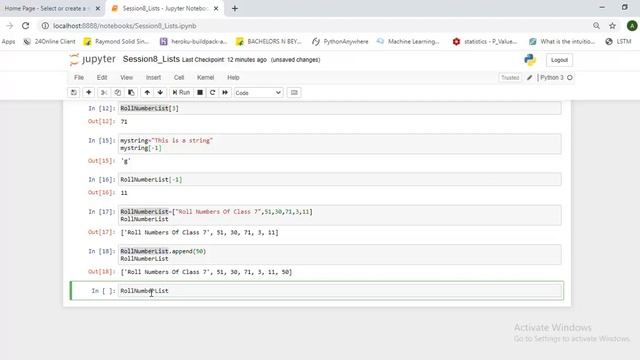Select the In [17] RollNumberList assignment cell
This screenshot has height=360, width=640.
tap(340, 215)
